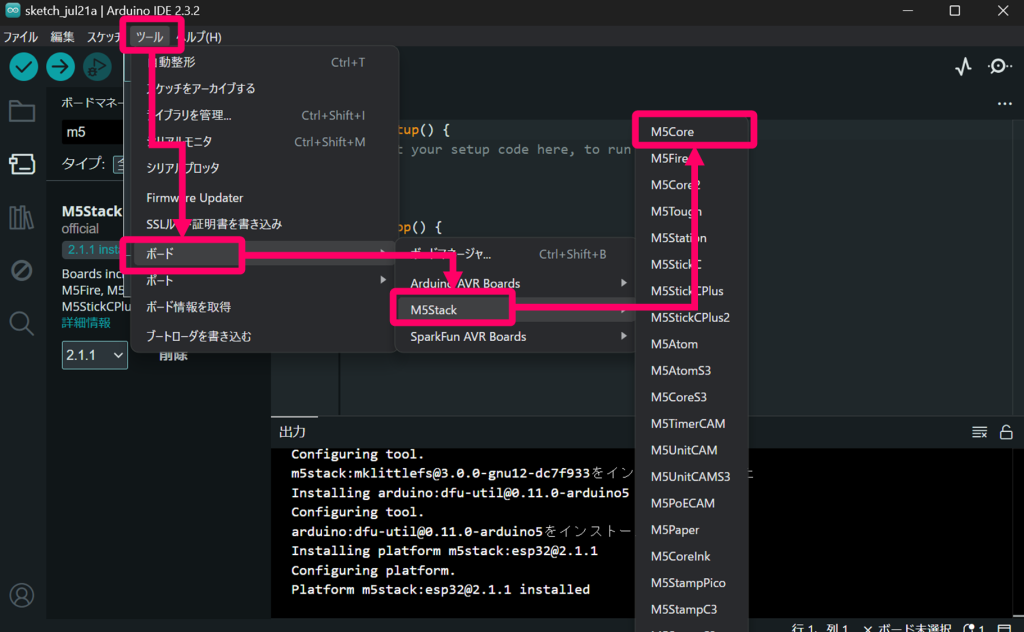This screenshot has height=632, width=1024.
Task: Open the ファイル menu
Action: click(20, 37)
